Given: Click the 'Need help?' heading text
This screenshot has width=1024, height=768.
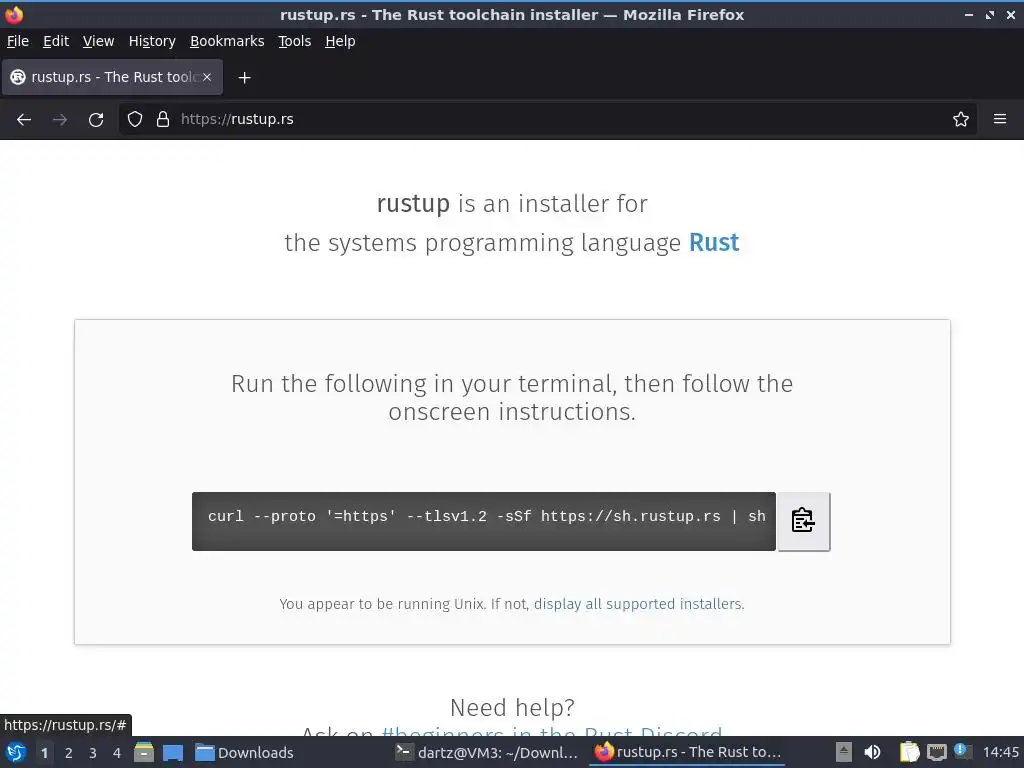Looking at the screenshot, I should coord(512,707).
